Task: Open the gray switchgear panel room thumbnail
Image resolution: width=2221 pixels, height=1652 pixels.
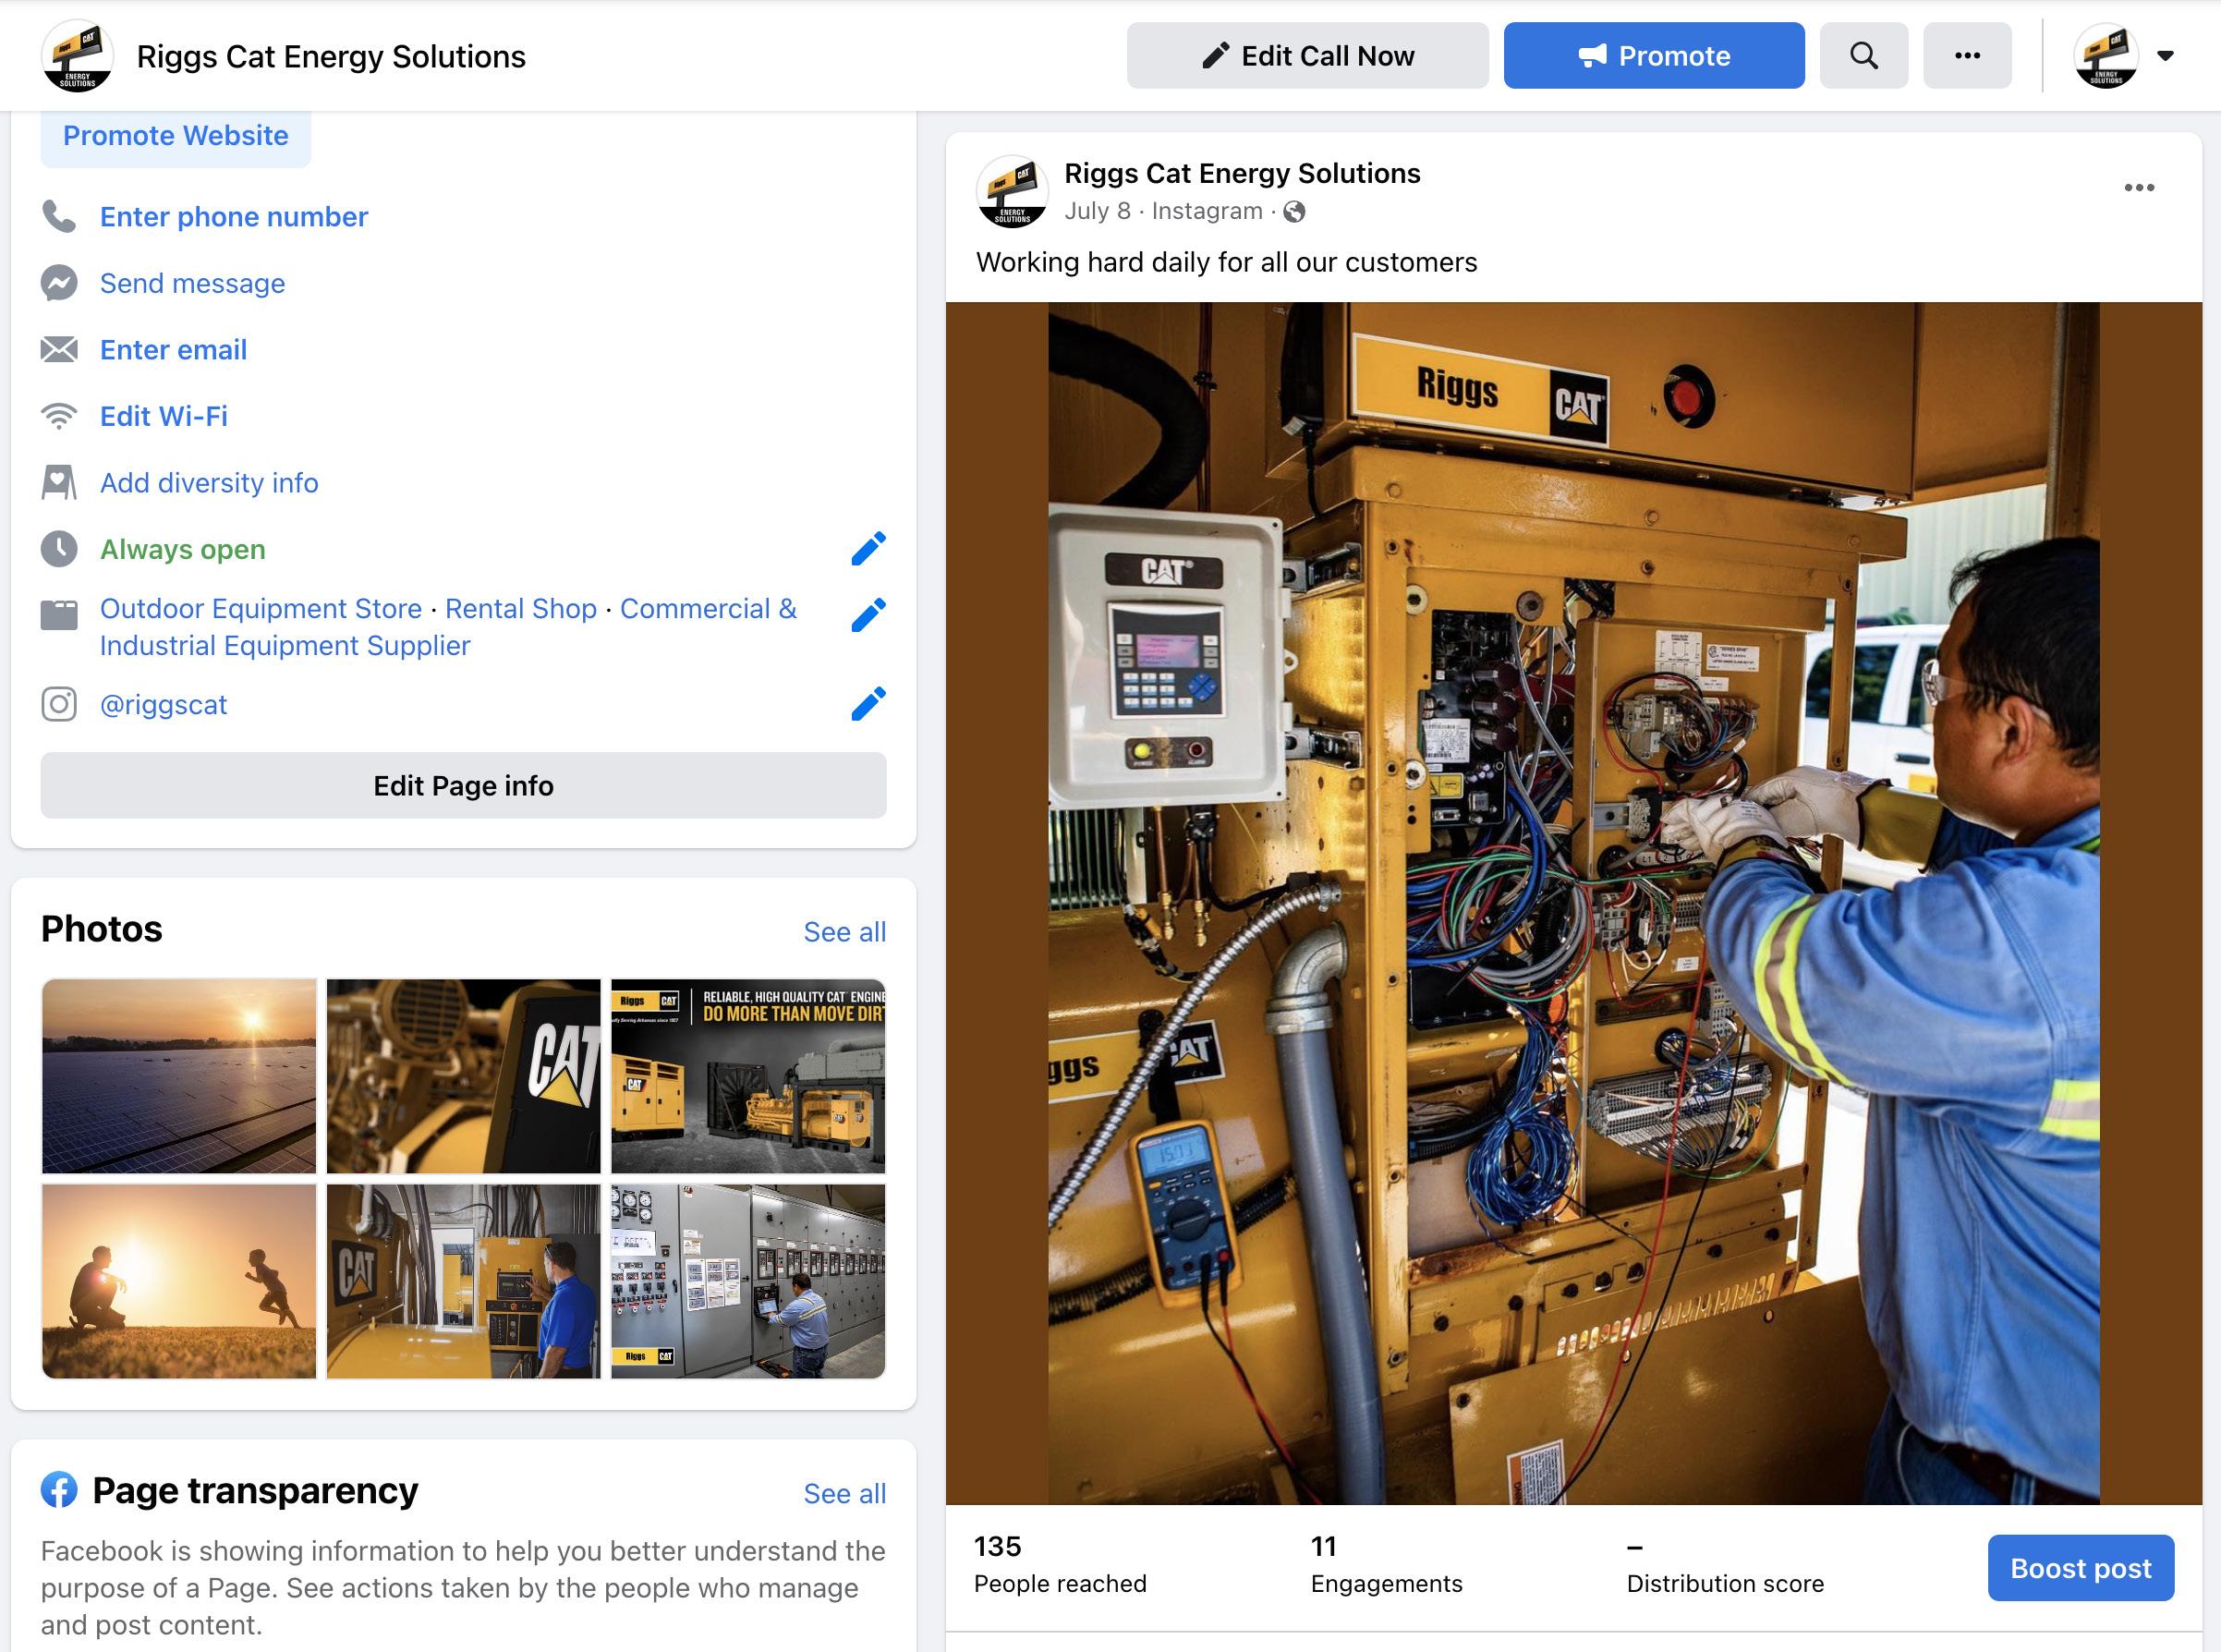Action: point(748,1282)
